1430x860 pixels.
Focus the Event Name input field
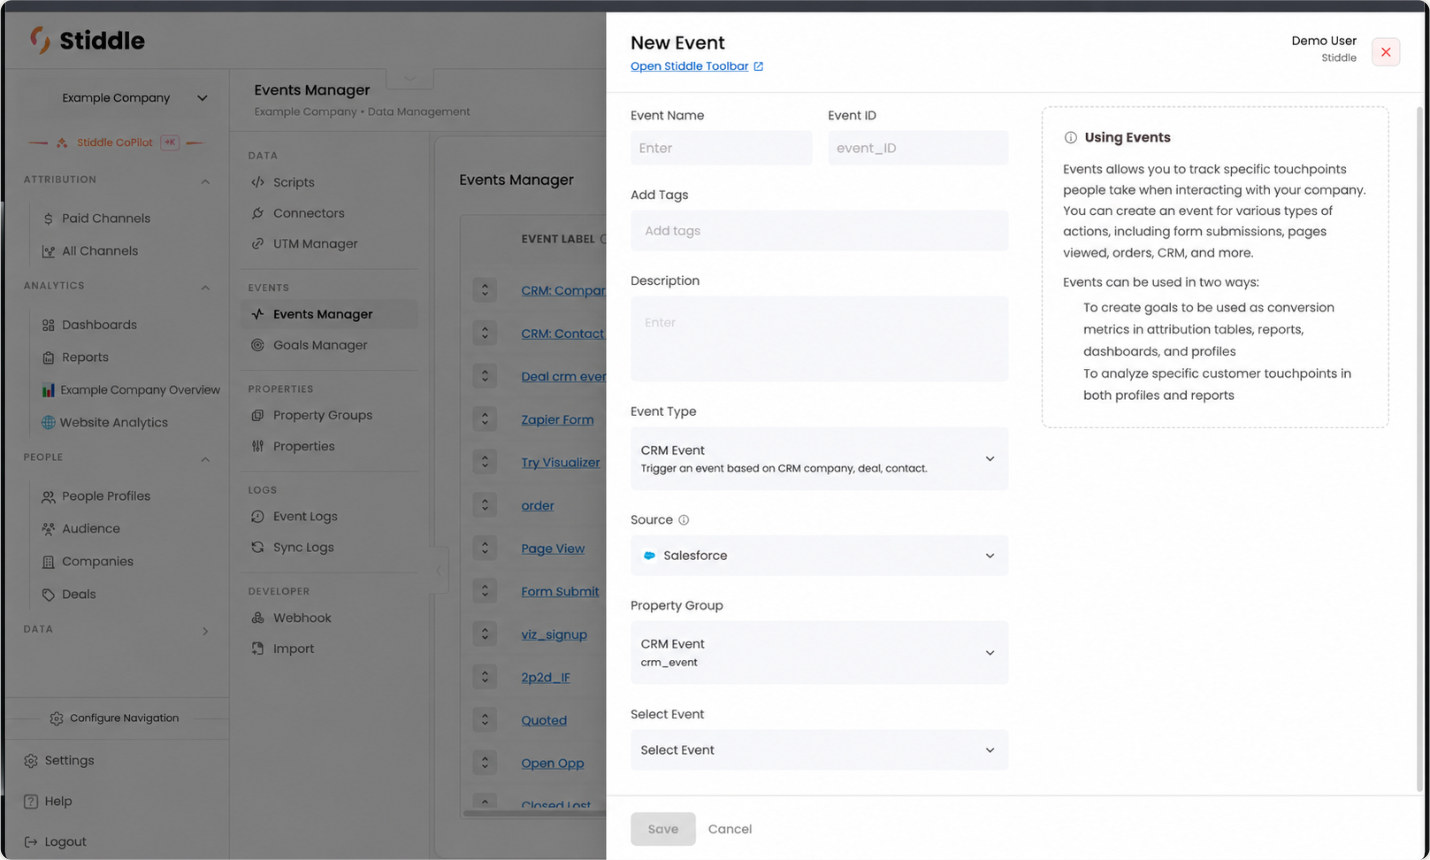721,148
